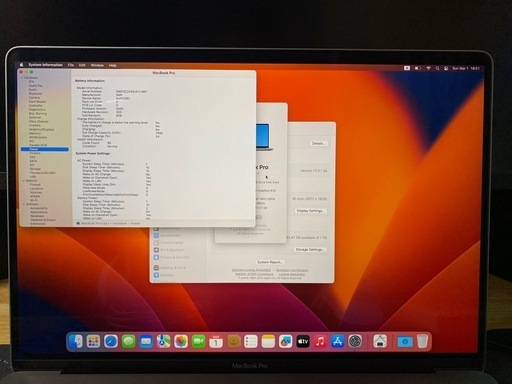
Task: Click the System Report… button
Action: [270, 262]
